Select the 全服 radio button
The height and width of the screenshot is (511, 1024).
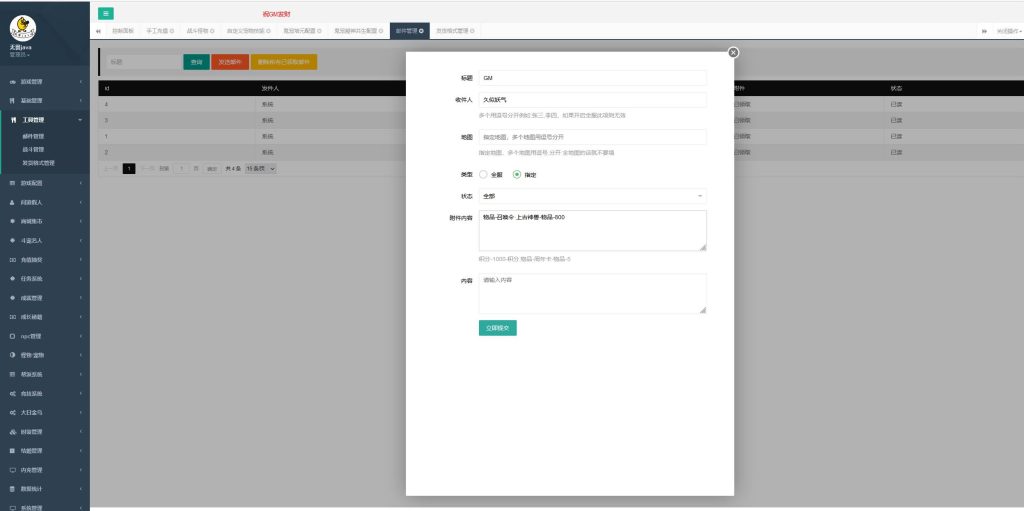click(484, 174)
